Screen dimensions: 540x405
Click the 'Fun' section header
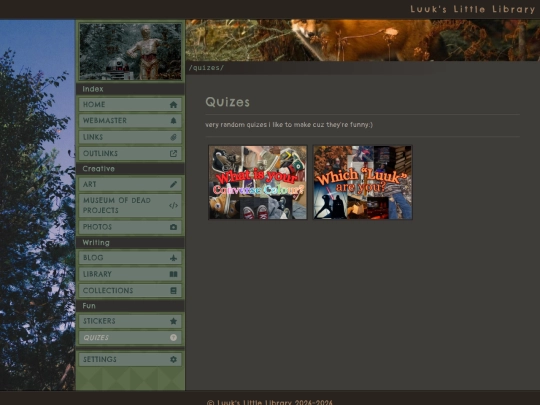pyautogui.click(x=89, y=306)
